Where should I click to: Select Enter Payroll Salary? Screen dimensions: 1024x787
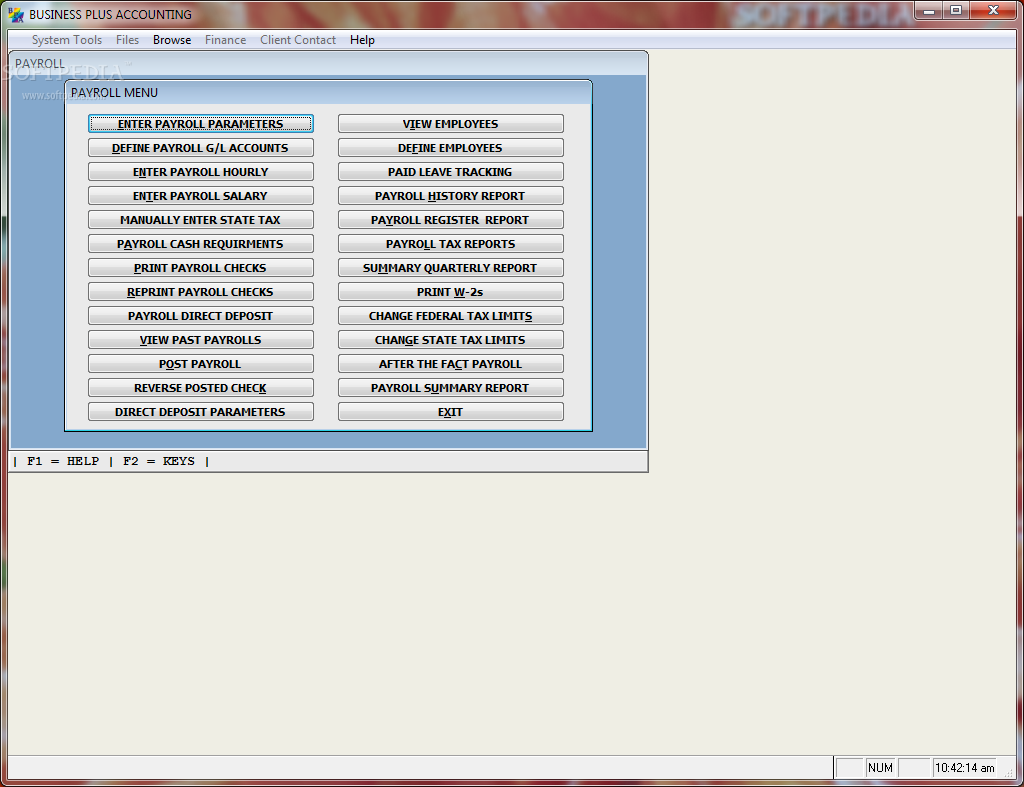(200, 196)
